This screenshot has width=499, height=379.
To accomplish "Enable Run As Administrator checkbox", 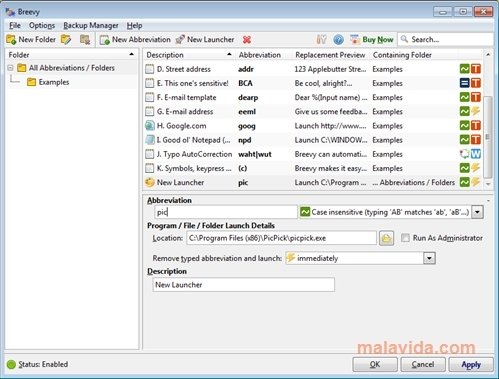I will pyautogui.click(x=405, y=238).
